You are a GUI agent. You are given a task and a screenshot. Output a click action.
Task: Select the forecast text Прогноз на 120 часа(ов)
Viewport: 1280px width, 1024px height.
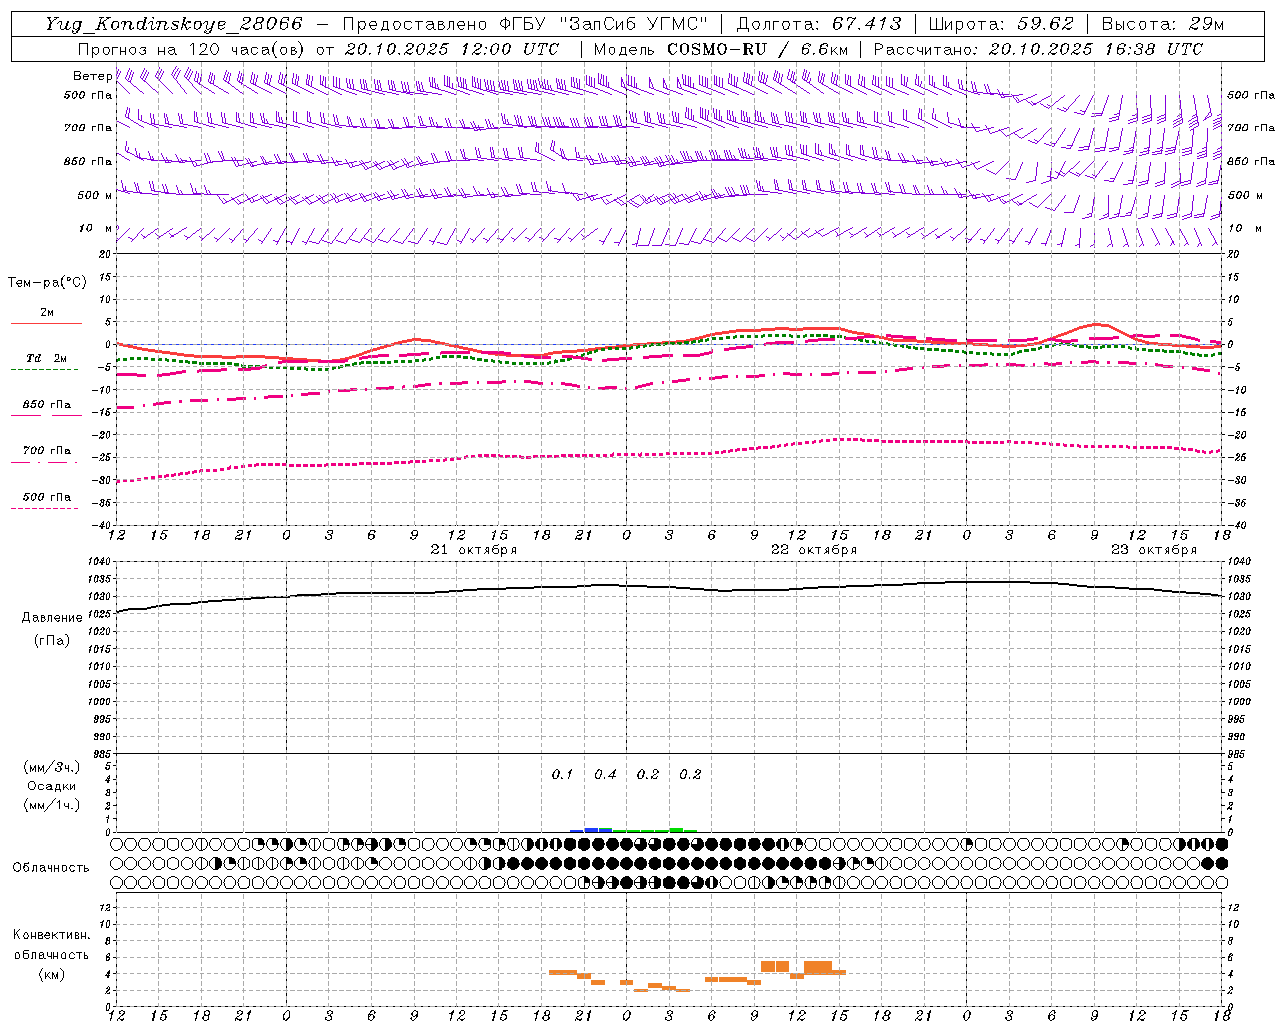pos(191,49)
